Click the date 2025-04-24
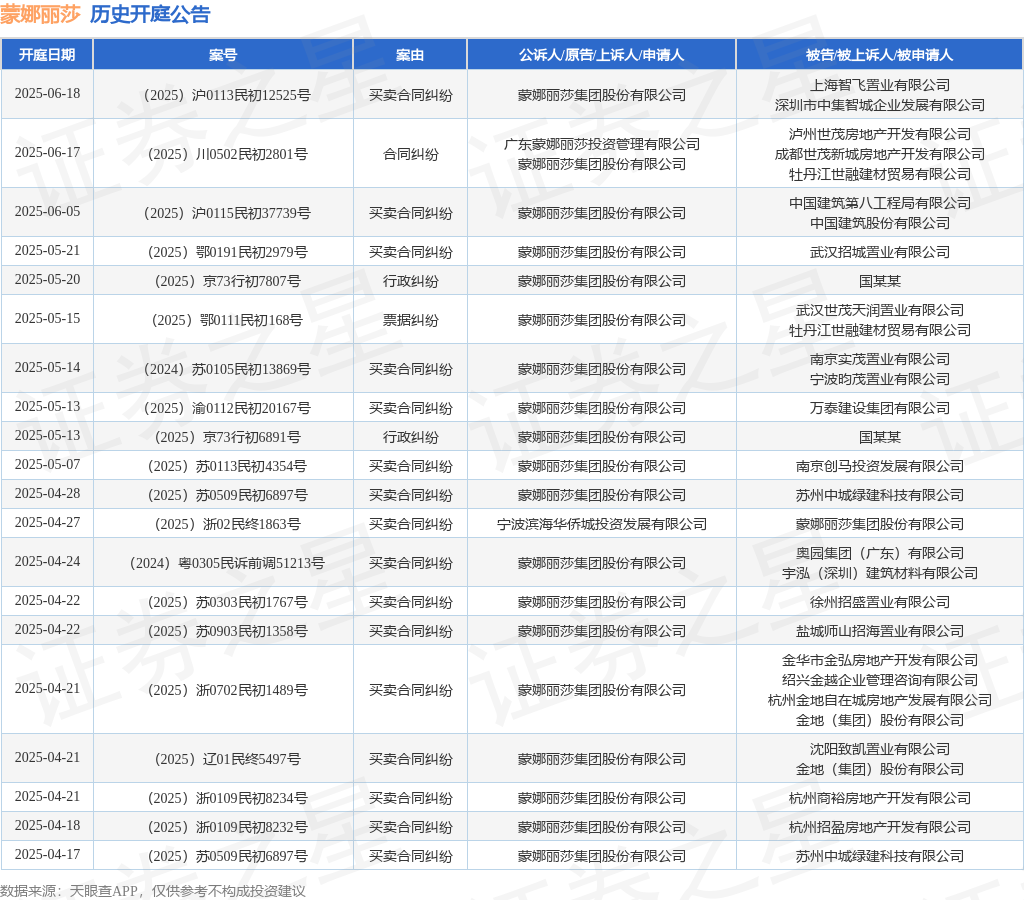The image size is (1024, 900). point(47,561)
